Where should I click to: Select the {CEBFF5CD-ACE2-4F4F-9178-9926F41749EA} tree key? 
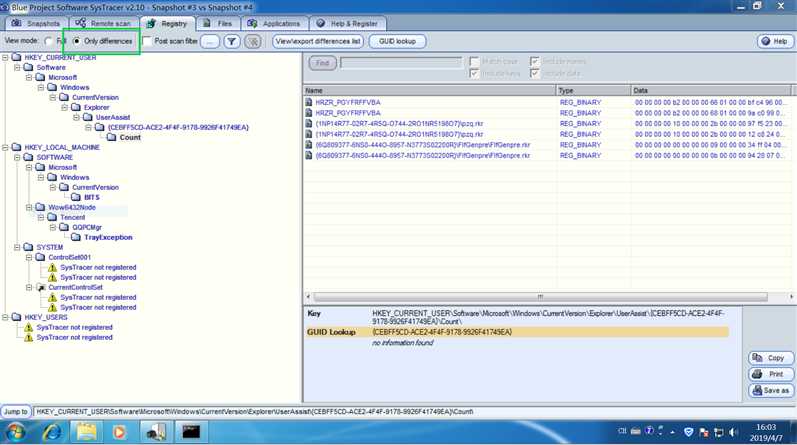pyautogui.click(x=178, y=128)
